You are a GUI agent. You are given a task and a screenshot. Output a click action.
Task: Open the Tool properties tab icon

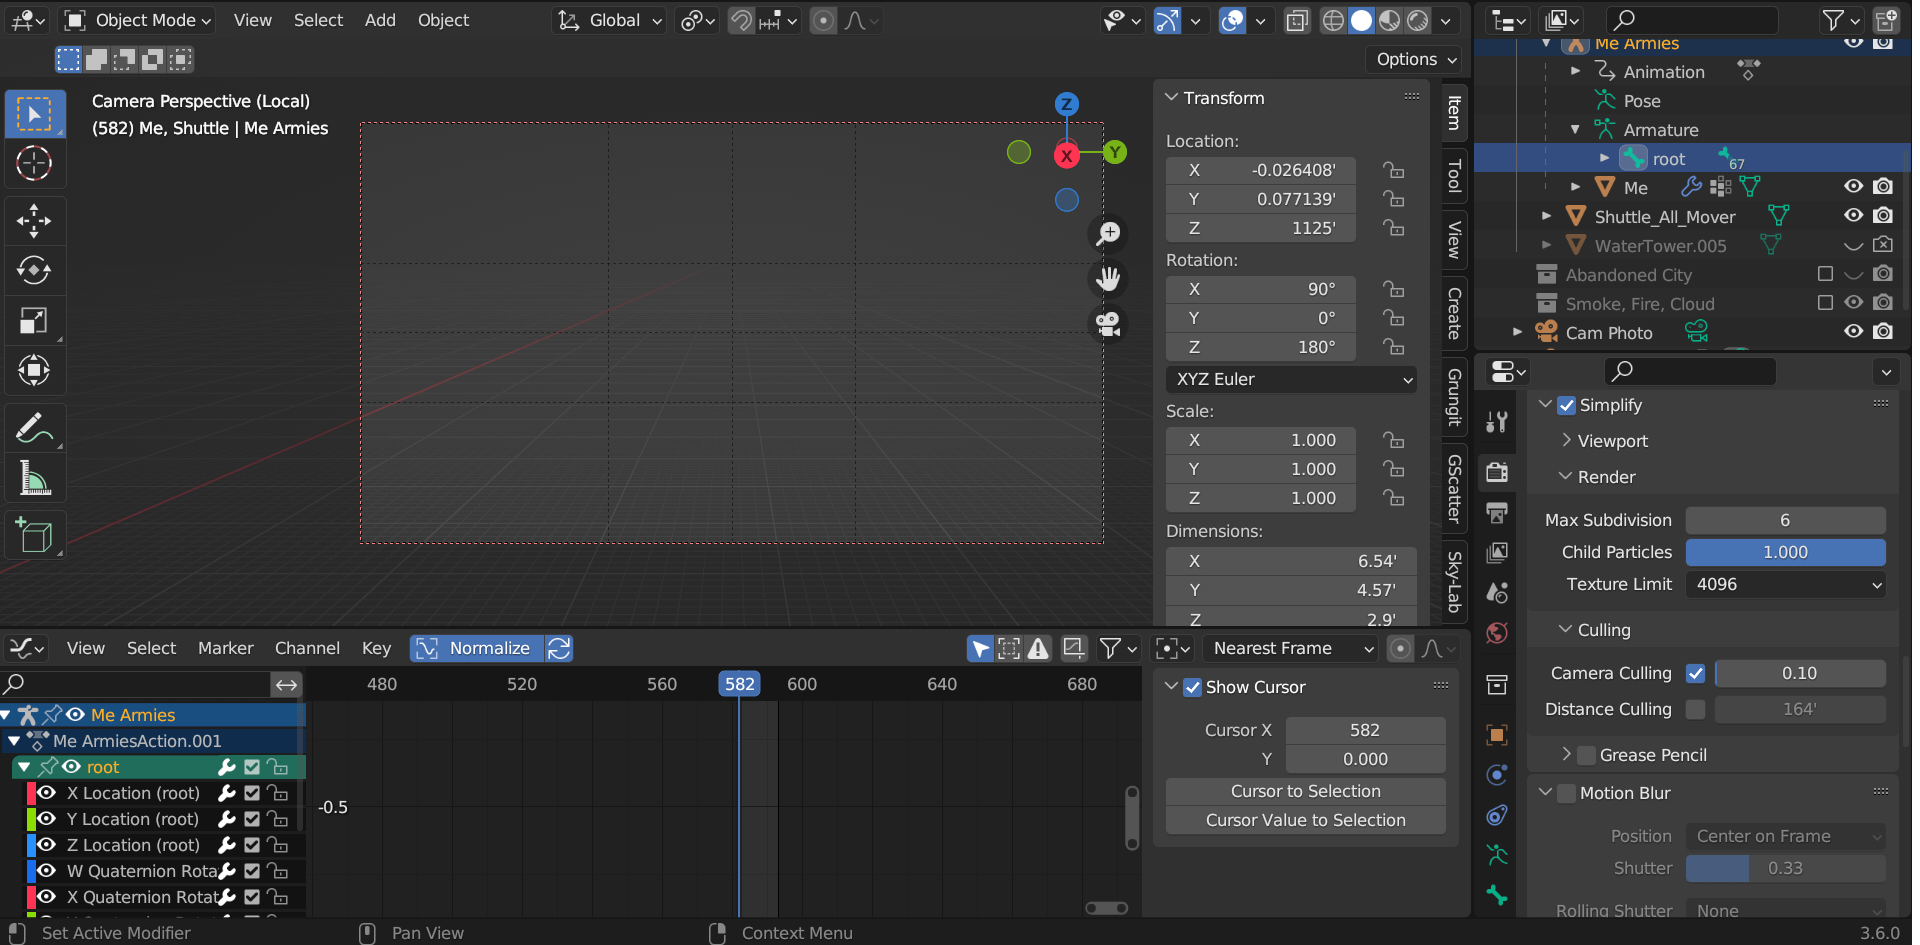[x=1497, y=422]
